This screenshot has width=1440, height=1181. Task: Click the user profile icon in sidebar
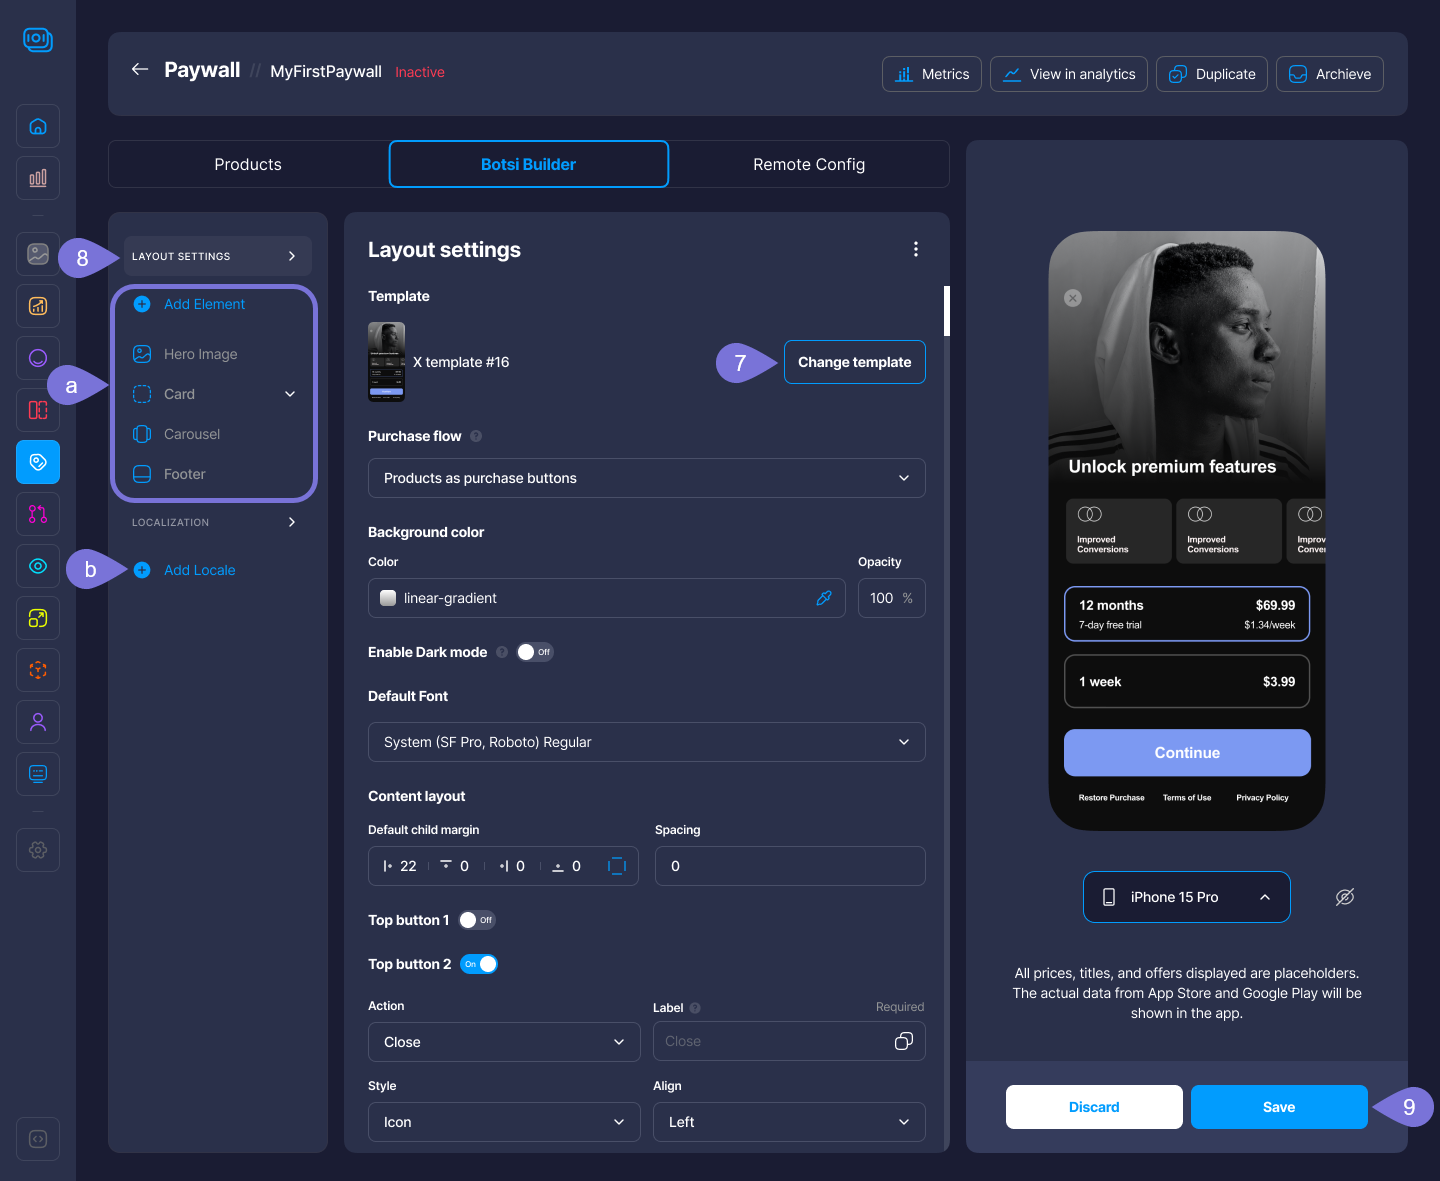click(38, 722)
